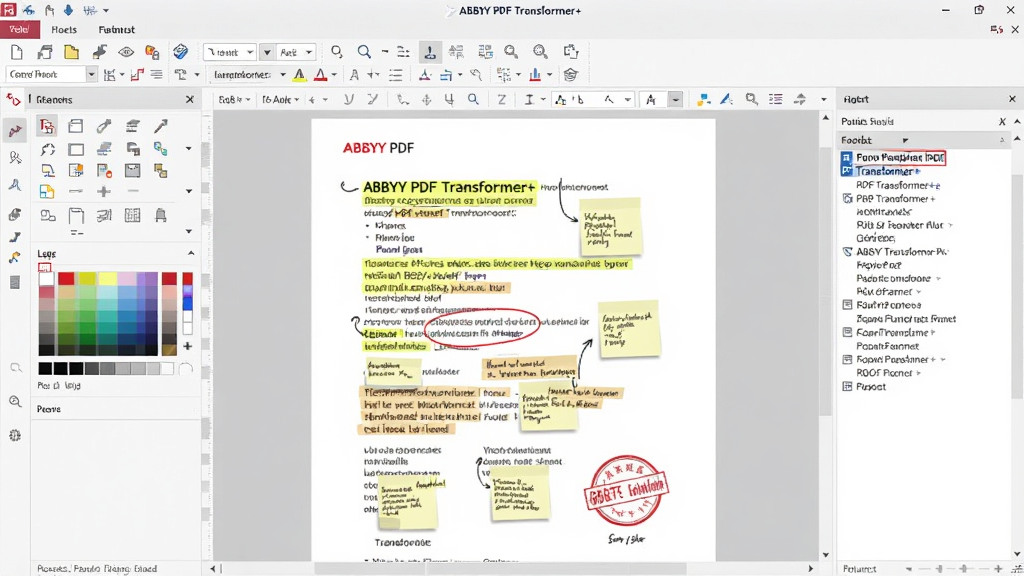
Task: Click the eye preview icon in toolbar
Action: (126, 52)
